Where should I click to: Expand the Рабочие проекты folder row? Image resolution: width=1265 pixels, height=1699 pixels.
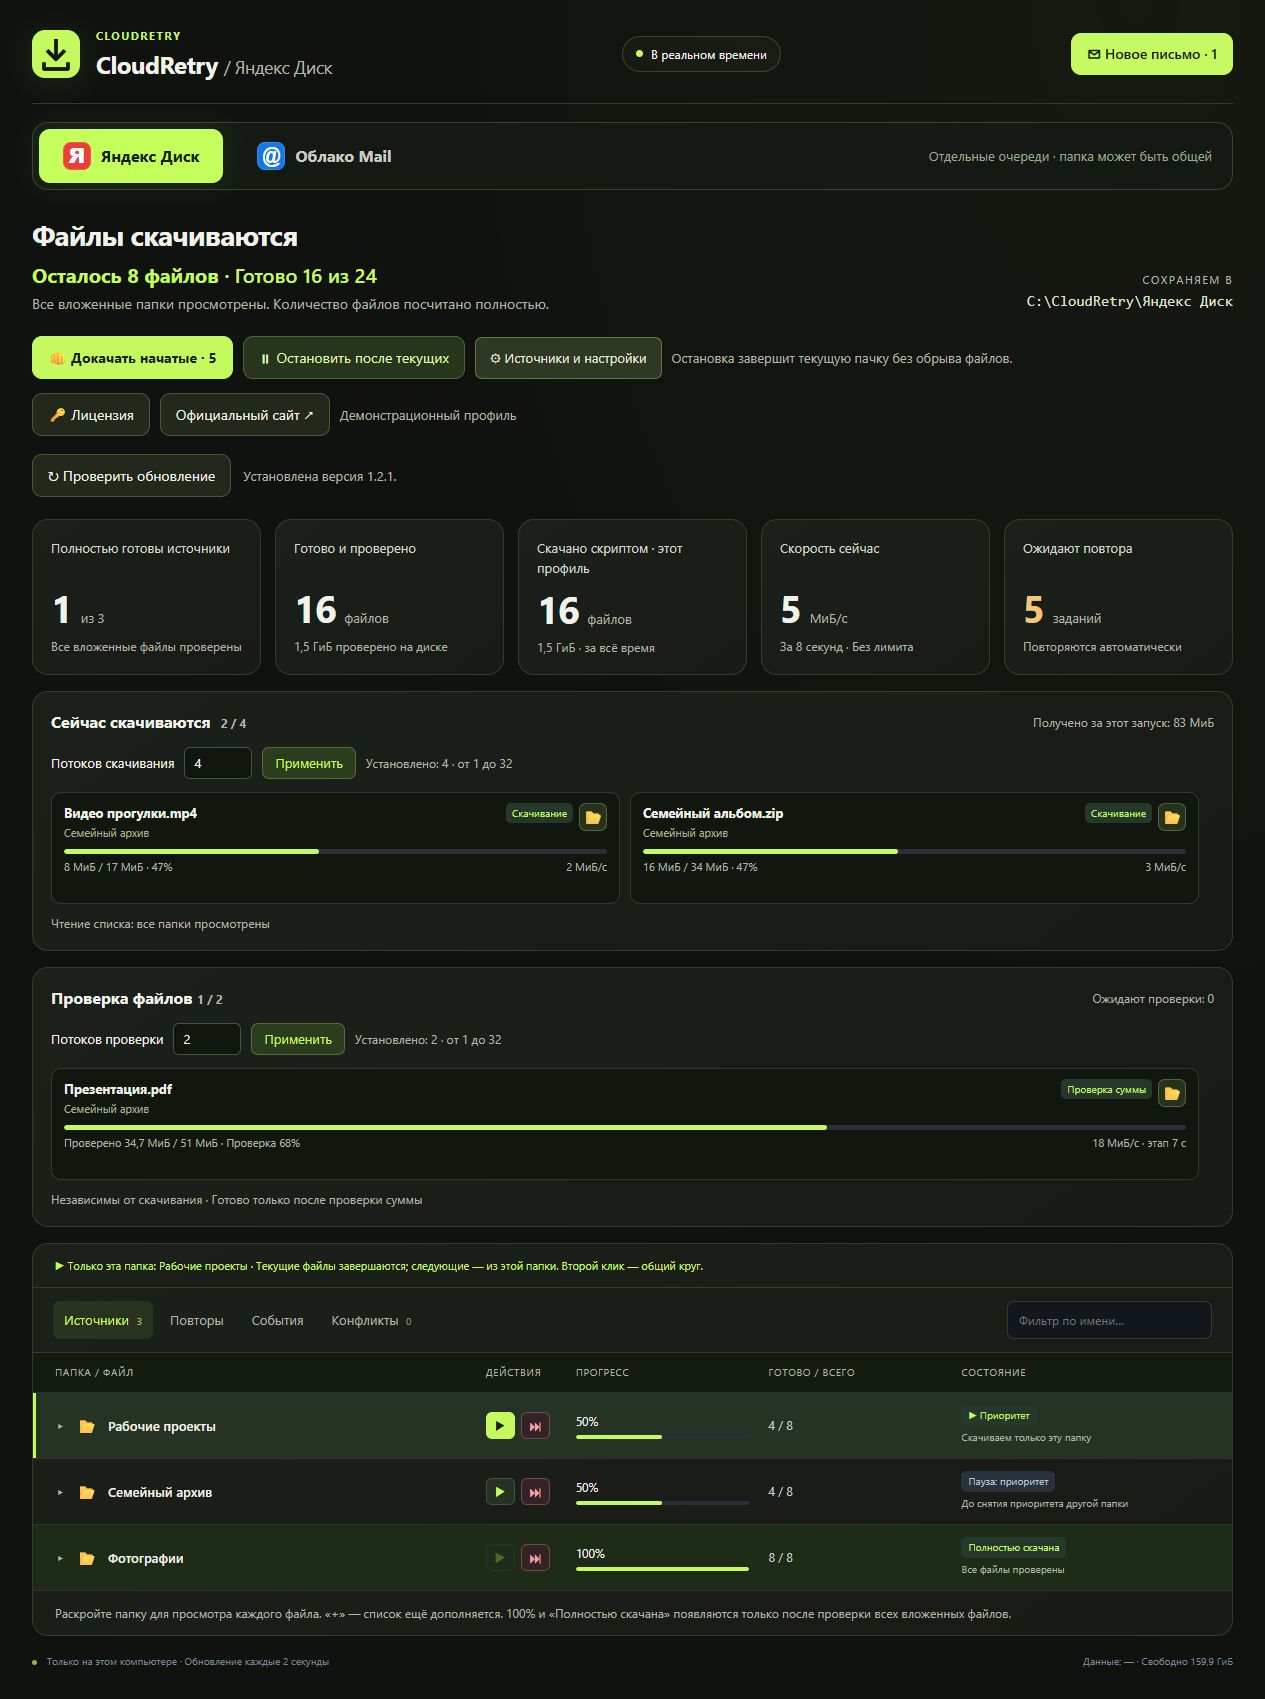point(60,1427)
